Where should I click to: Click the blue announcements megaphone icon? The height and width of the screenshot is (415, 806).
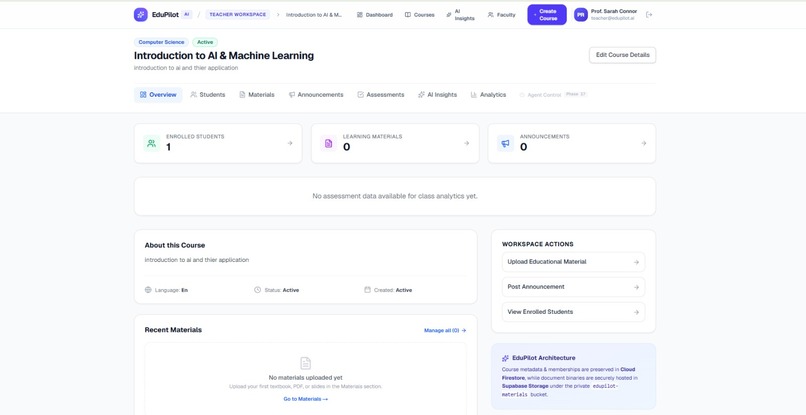(505, 143)
